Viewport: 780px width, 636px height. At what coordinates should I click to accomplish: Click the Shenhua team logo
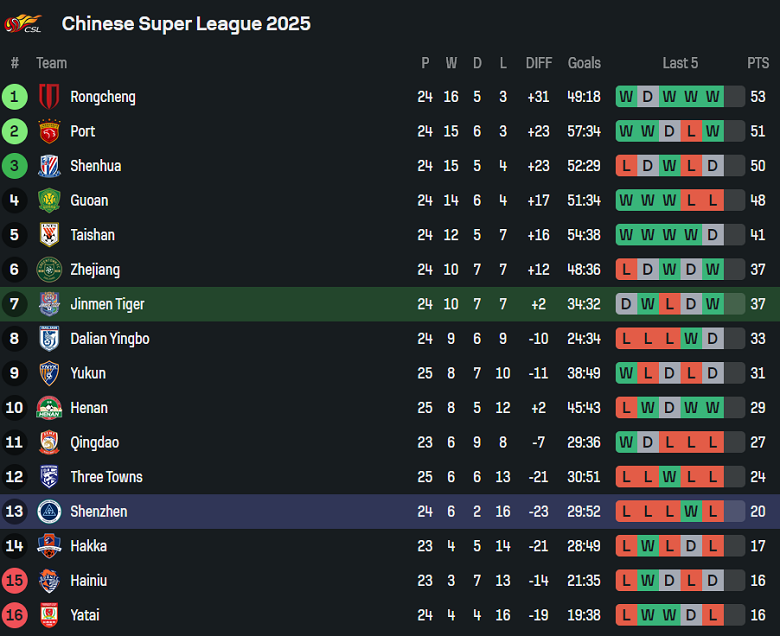(x=49, y=166)
